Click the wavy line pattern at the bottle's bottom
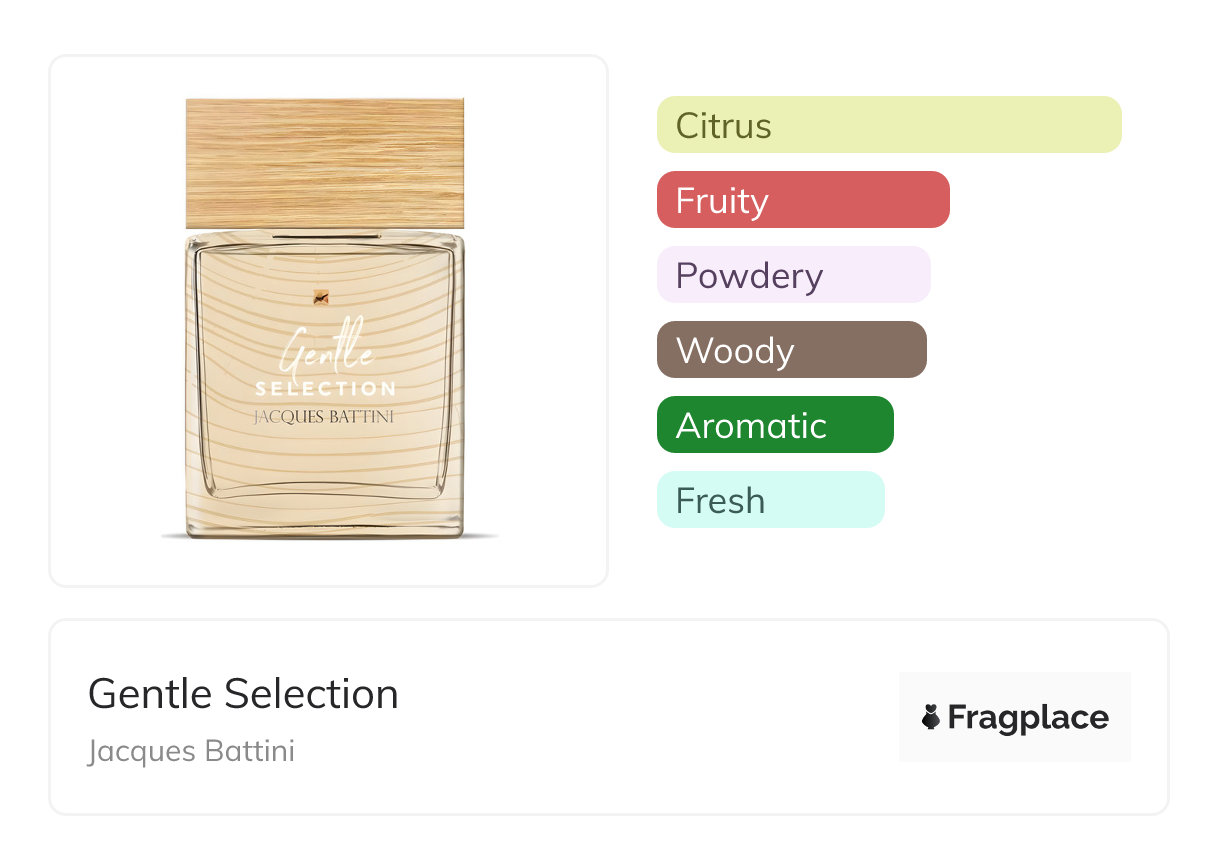The height and width of the screenshot is (864, 1218). click(x=325, y=470)
